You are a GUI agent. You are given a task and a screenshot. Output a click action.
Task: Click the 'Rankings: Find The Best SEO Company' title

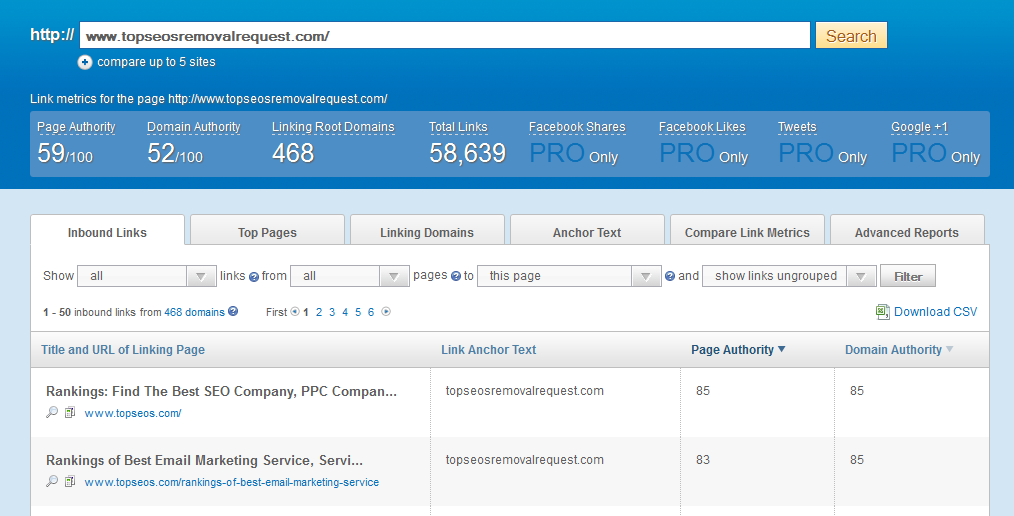point(221,391)
